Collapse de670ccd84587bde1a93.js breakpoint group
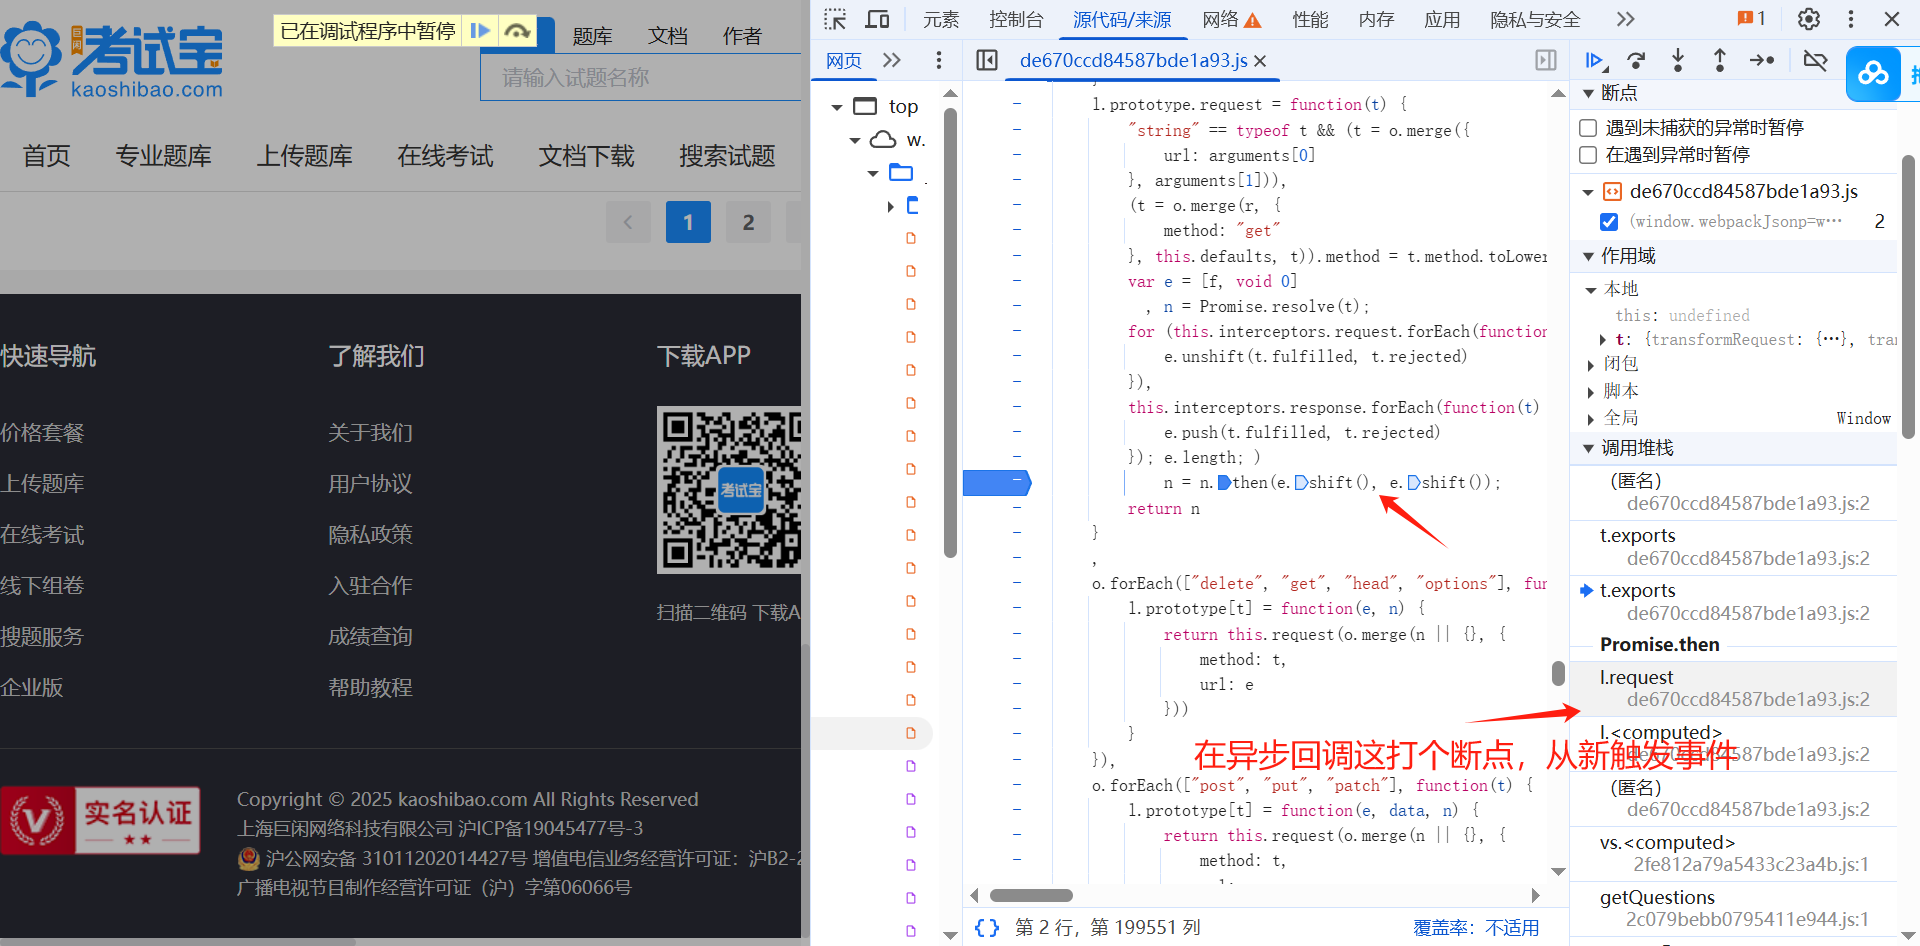Image resolution: width=1920 pixels, height=946 pixels. pyautogui.click(x=1588, y=192)
